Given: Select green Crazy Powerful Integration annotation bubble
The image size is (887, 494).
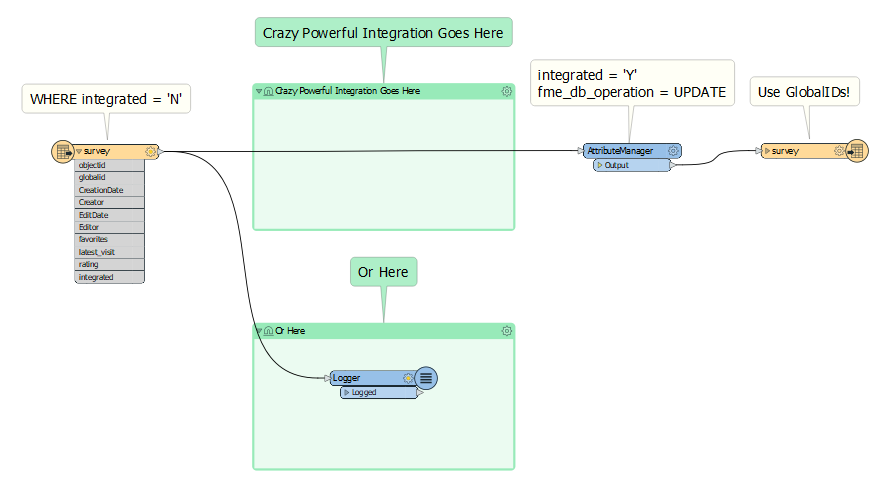Looking at the screenshot, I should click(384, 33).
